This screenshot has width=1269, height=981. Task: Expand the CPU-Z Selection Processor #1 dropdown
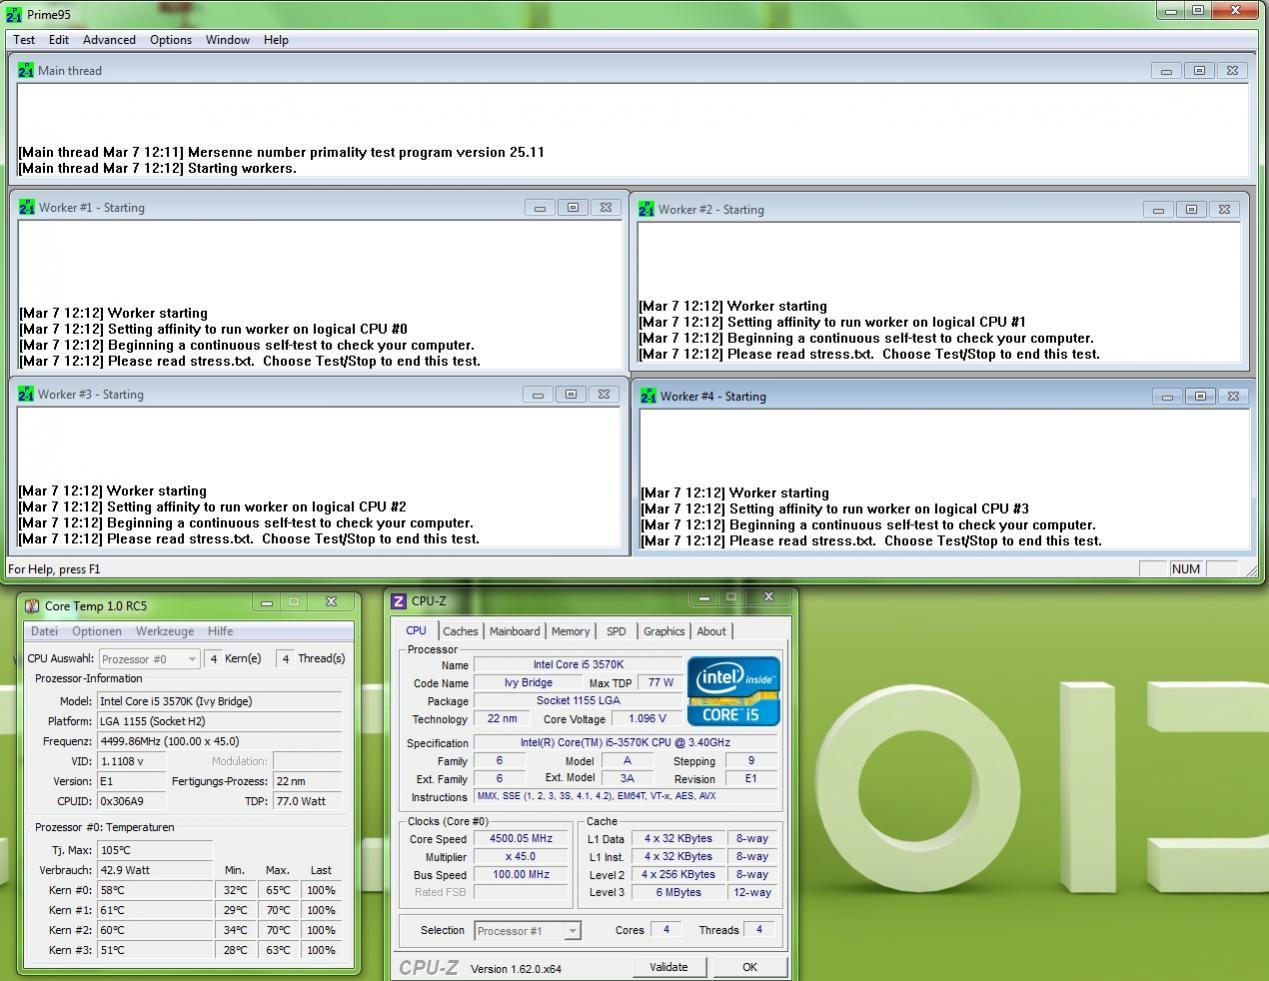click(x=572, y=931)
